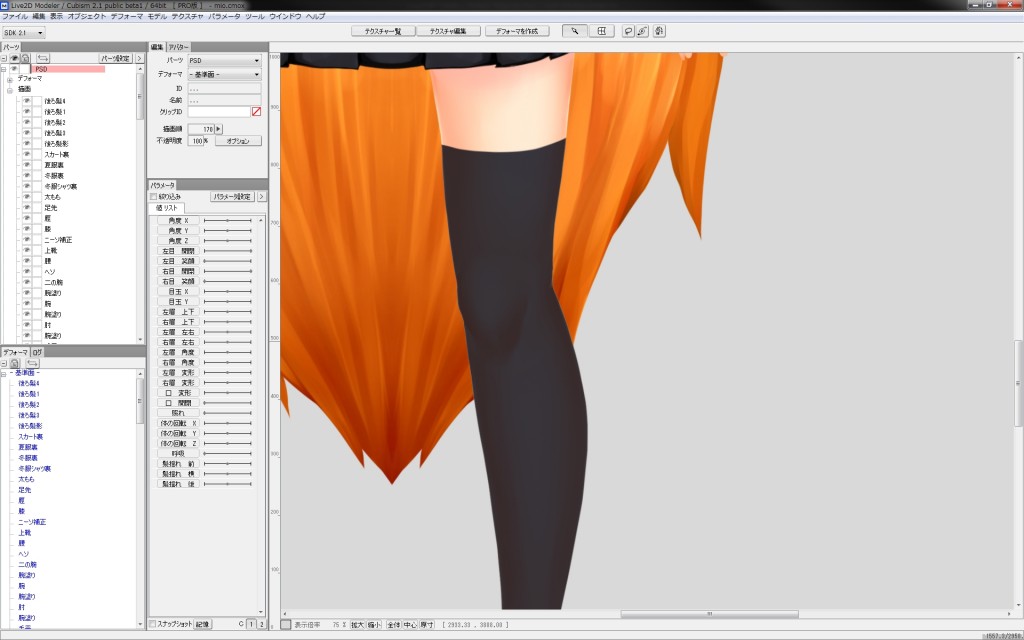Image resolution: width=1024 pixels, height=640 pixels.
Task: Collapse all via minus icon in parts header
Action: click(4, 58)
